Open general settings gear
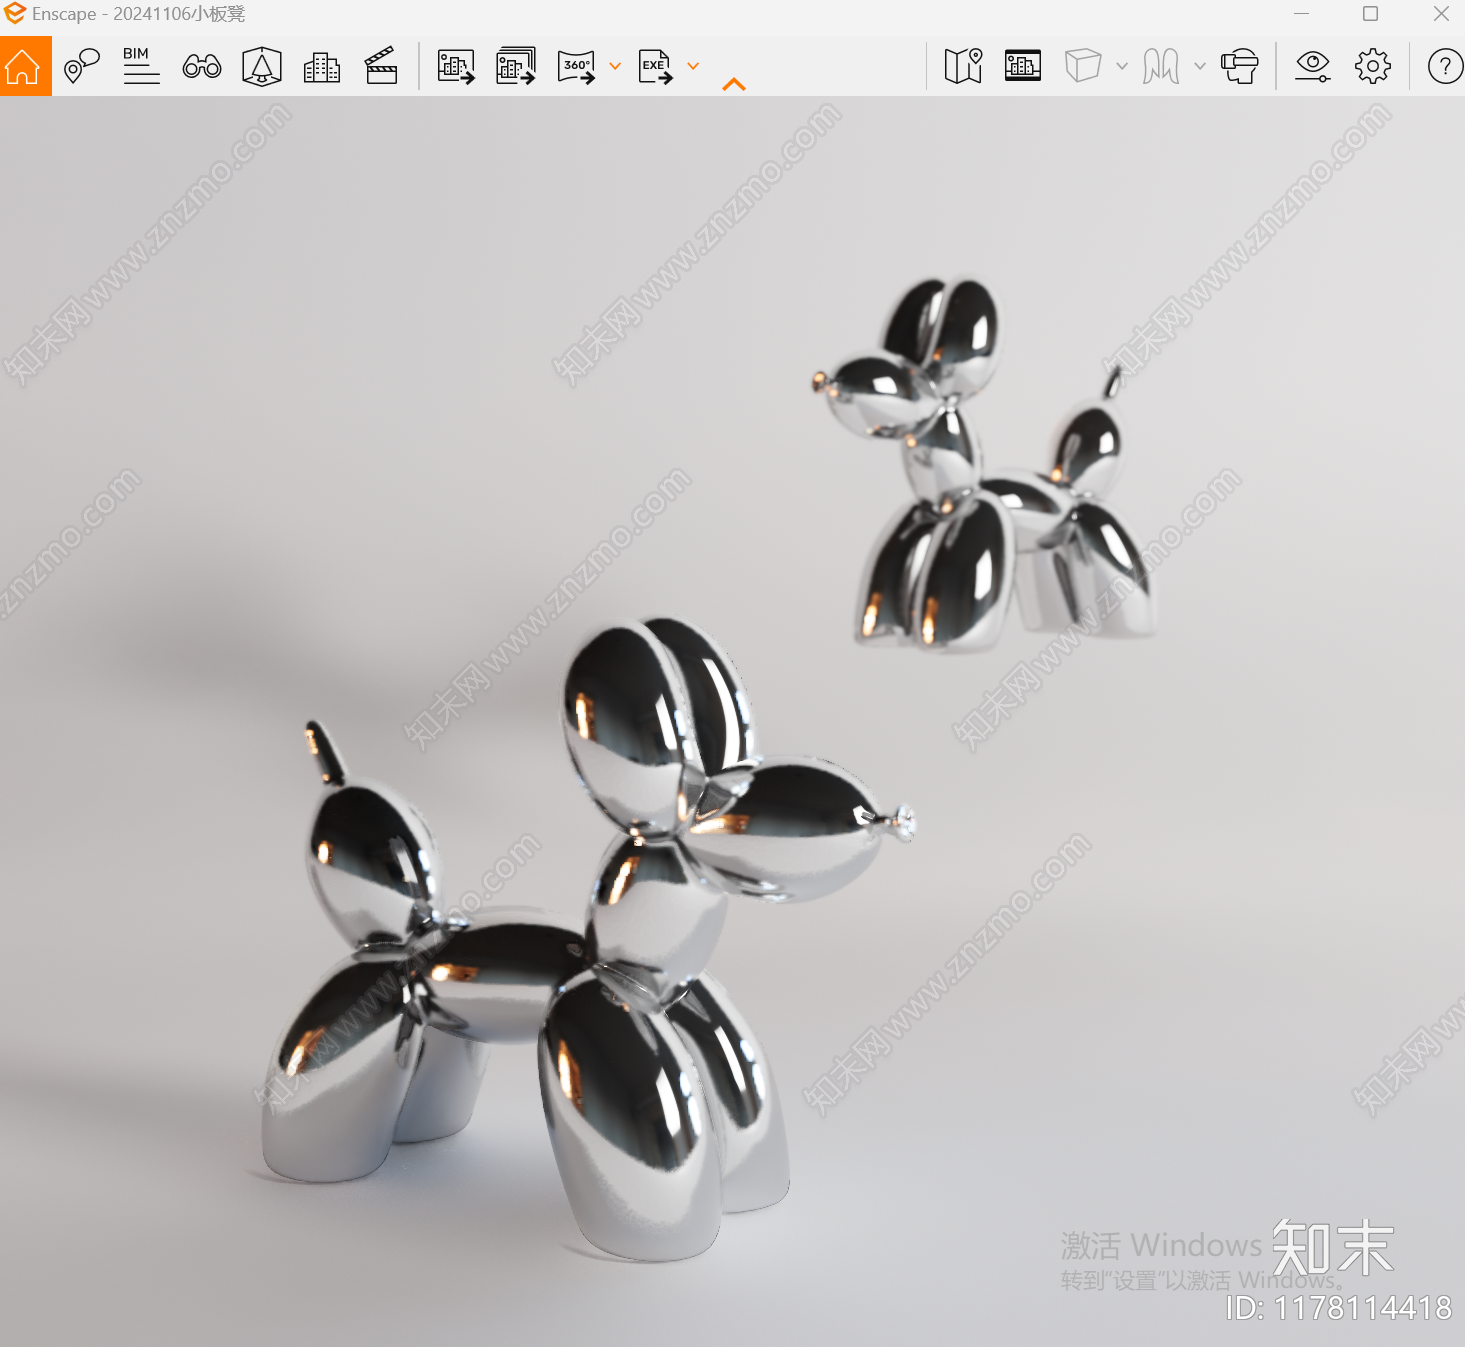This screenshot has width=1465, height=1347. click(x=1373, y=67)
